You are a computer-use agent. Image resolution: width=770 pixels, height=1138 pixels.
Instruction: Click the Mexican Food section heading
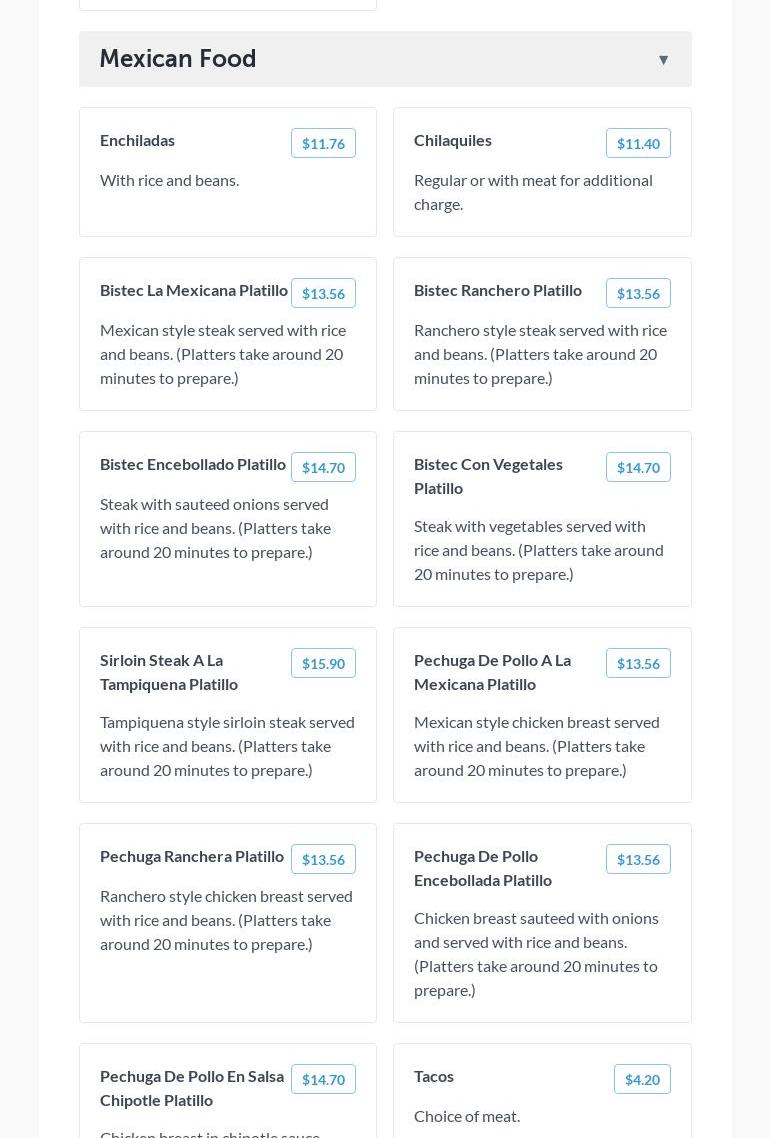(178, 59)
